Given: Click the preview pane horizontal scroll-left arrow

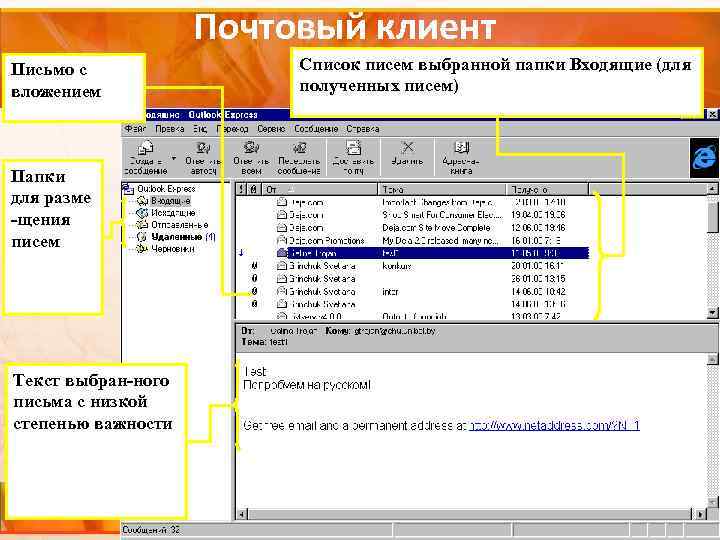Looking at the screenshot, I should click(242, 514).
